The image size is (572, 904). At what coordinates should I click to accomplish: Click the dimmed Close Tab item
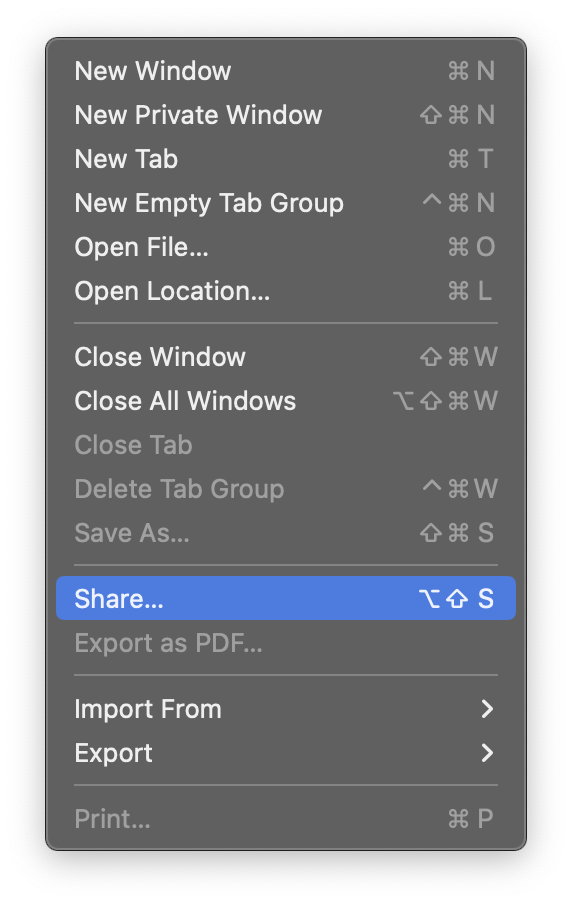pyautogui.click(x=285, y=445)
